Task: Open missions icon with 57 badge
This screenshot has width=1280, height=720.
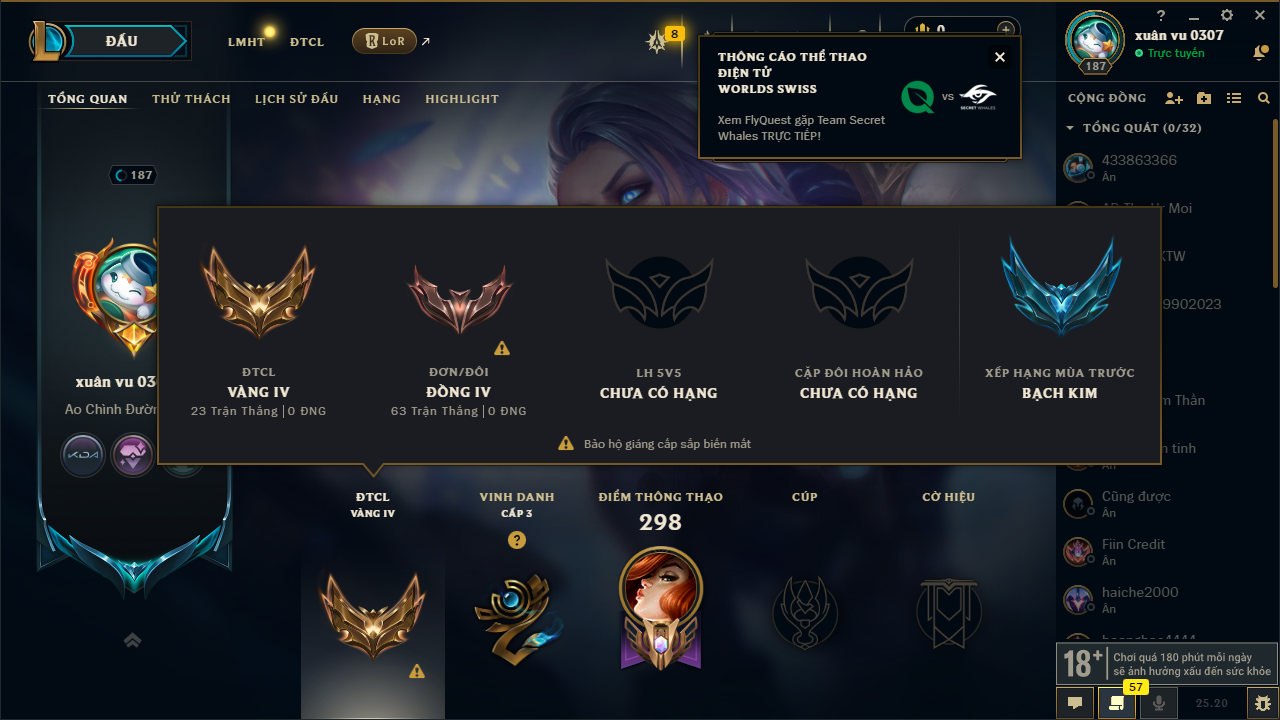Action: click(x=1116, y=703)
